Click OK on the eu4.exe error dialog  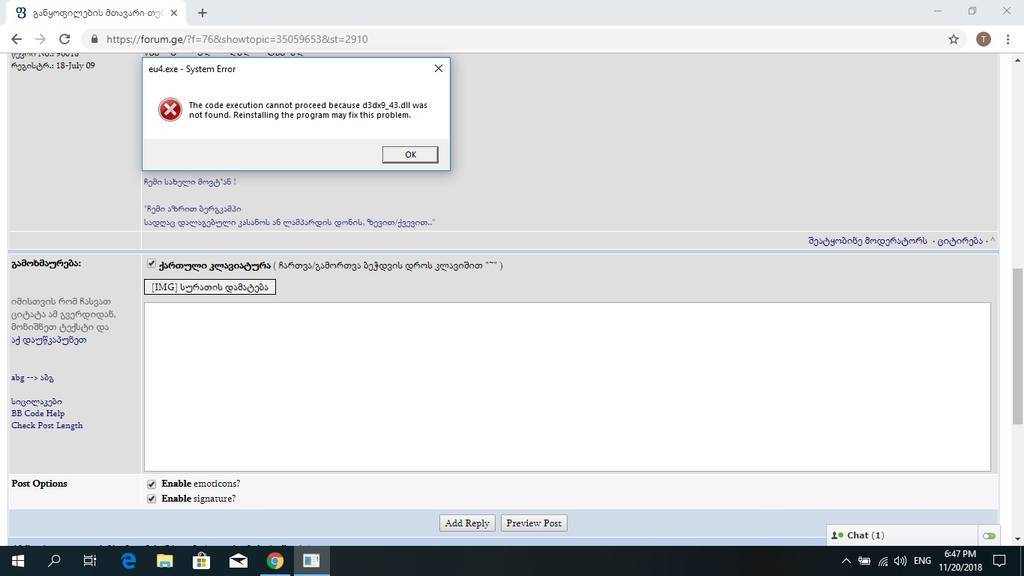(x=409, y=154)
